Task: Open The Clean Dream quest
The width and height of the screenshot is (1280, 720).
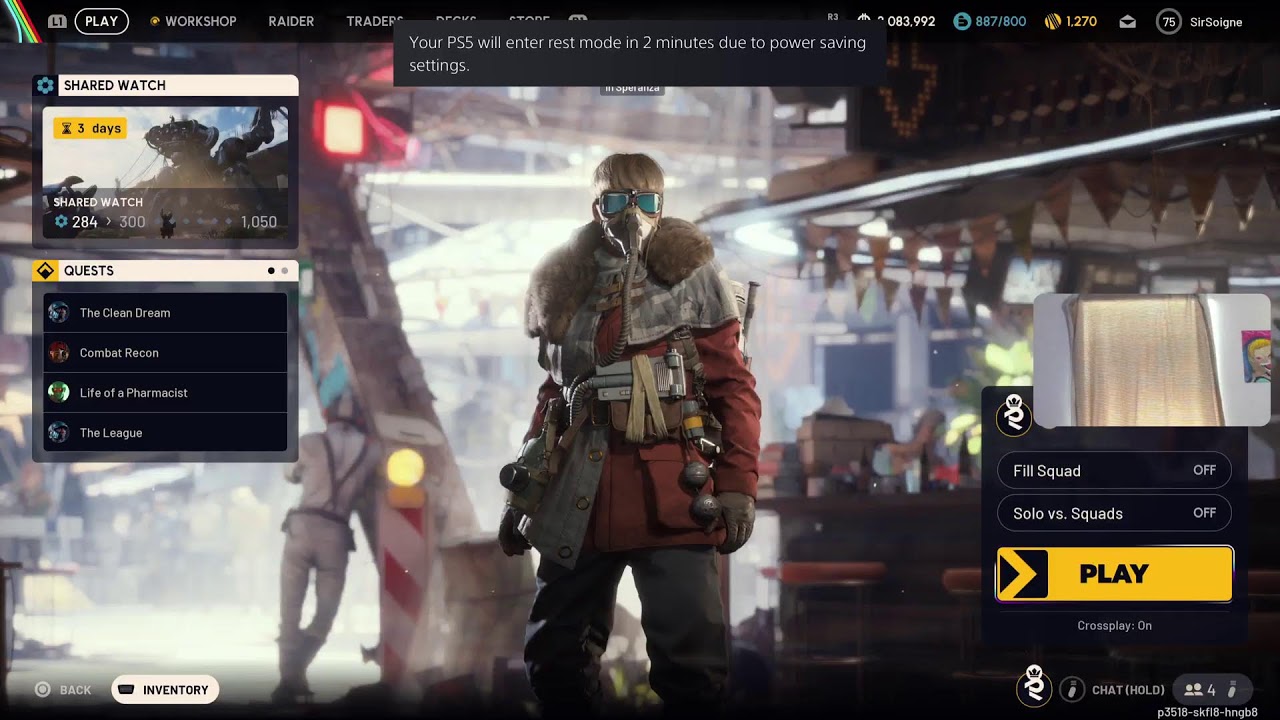Action: tap(165, 313)
